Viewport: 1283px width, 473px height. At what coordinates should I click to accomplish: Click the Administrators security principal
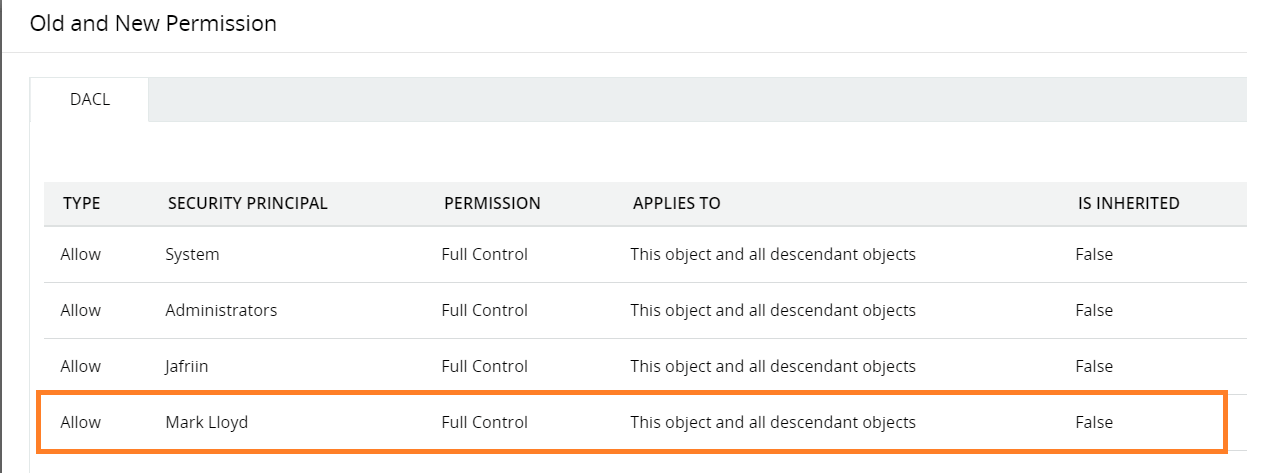pos(221,310)
